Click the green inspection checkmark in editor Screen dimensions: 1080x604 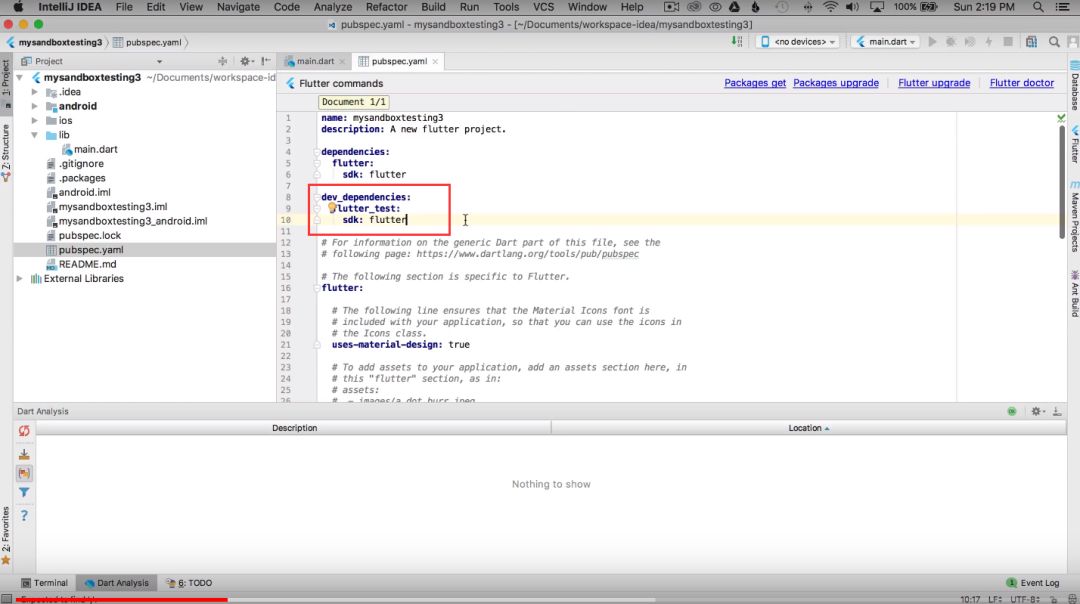tap(1061, 118)
